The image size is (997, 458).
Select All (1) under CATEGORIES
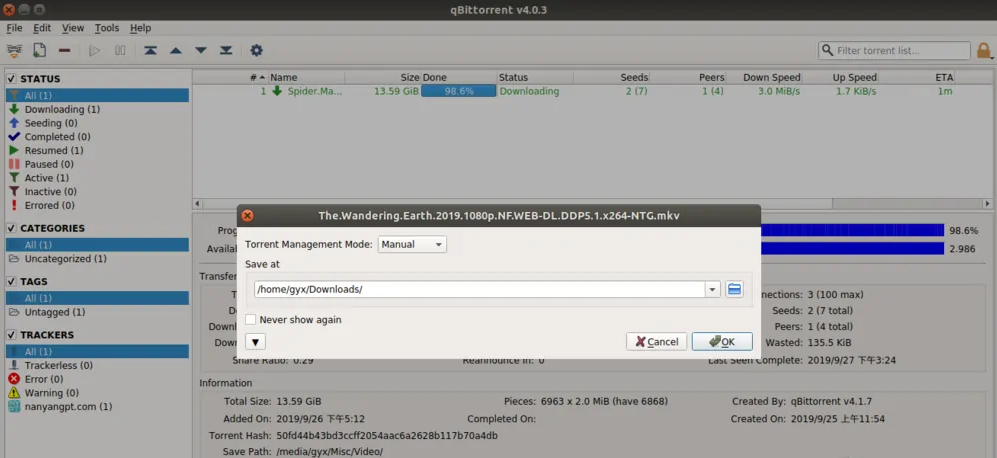coord(97,245)
